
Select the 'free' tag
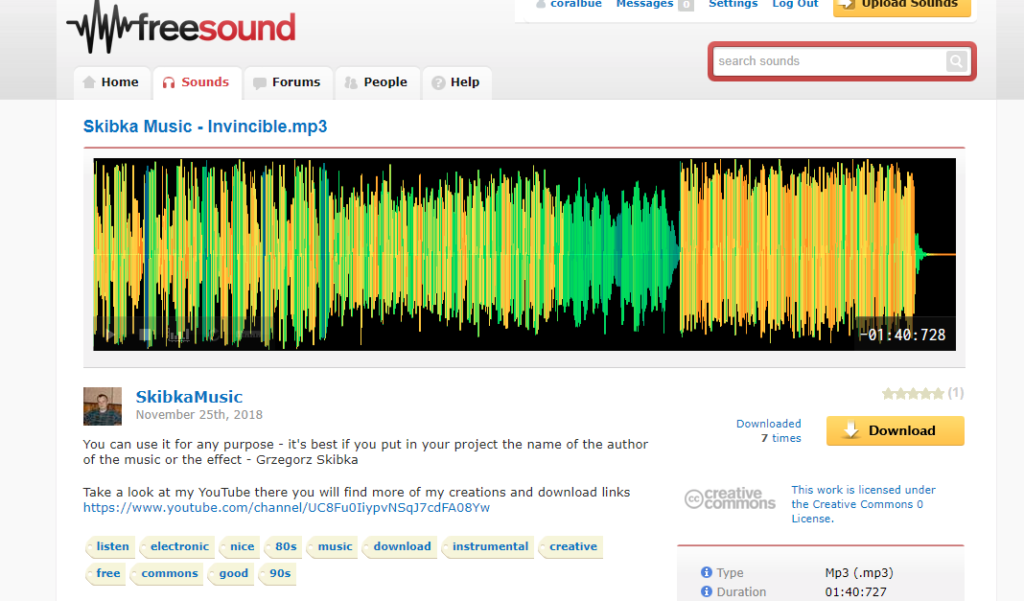point(108,574)
